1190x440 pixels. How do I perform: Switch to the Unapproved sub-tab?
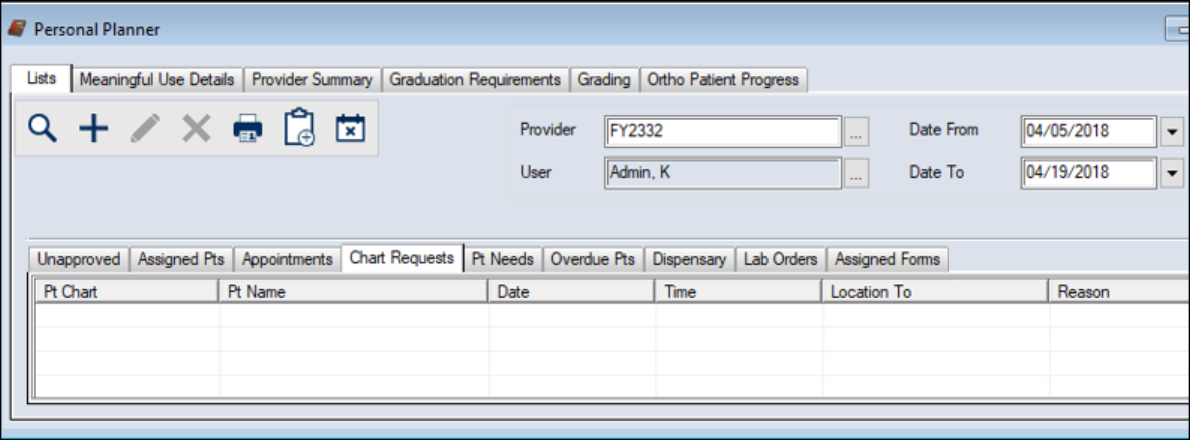[79, 259]
